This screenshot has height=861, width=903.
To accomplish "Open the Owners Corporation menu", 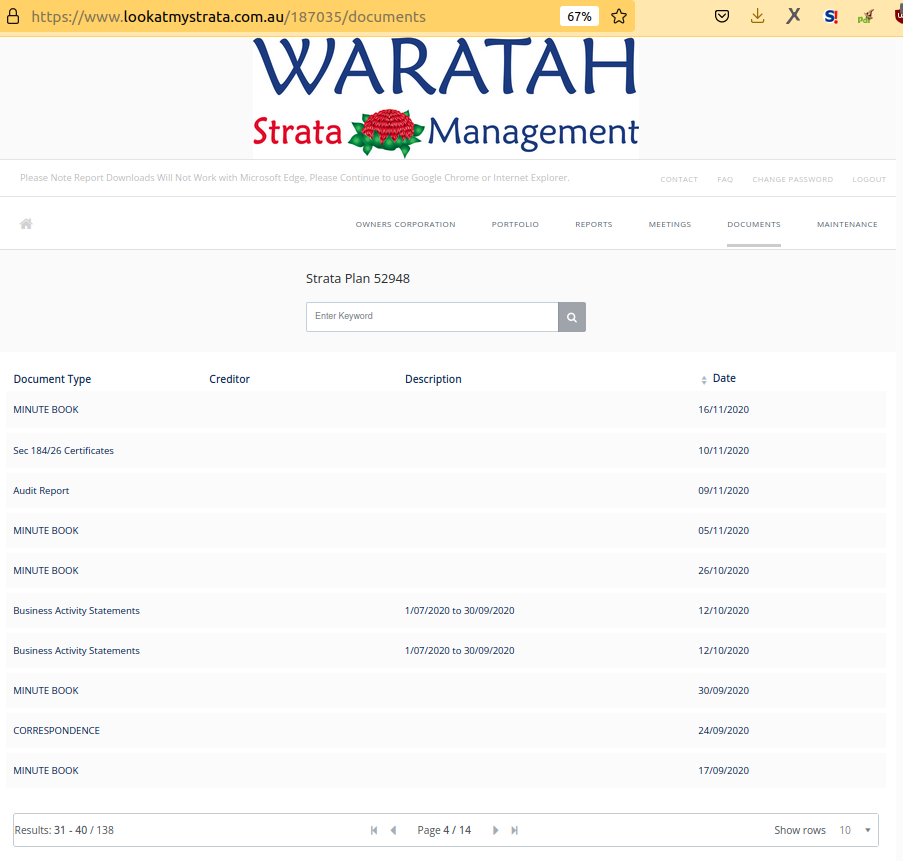I will click(405, 224).
